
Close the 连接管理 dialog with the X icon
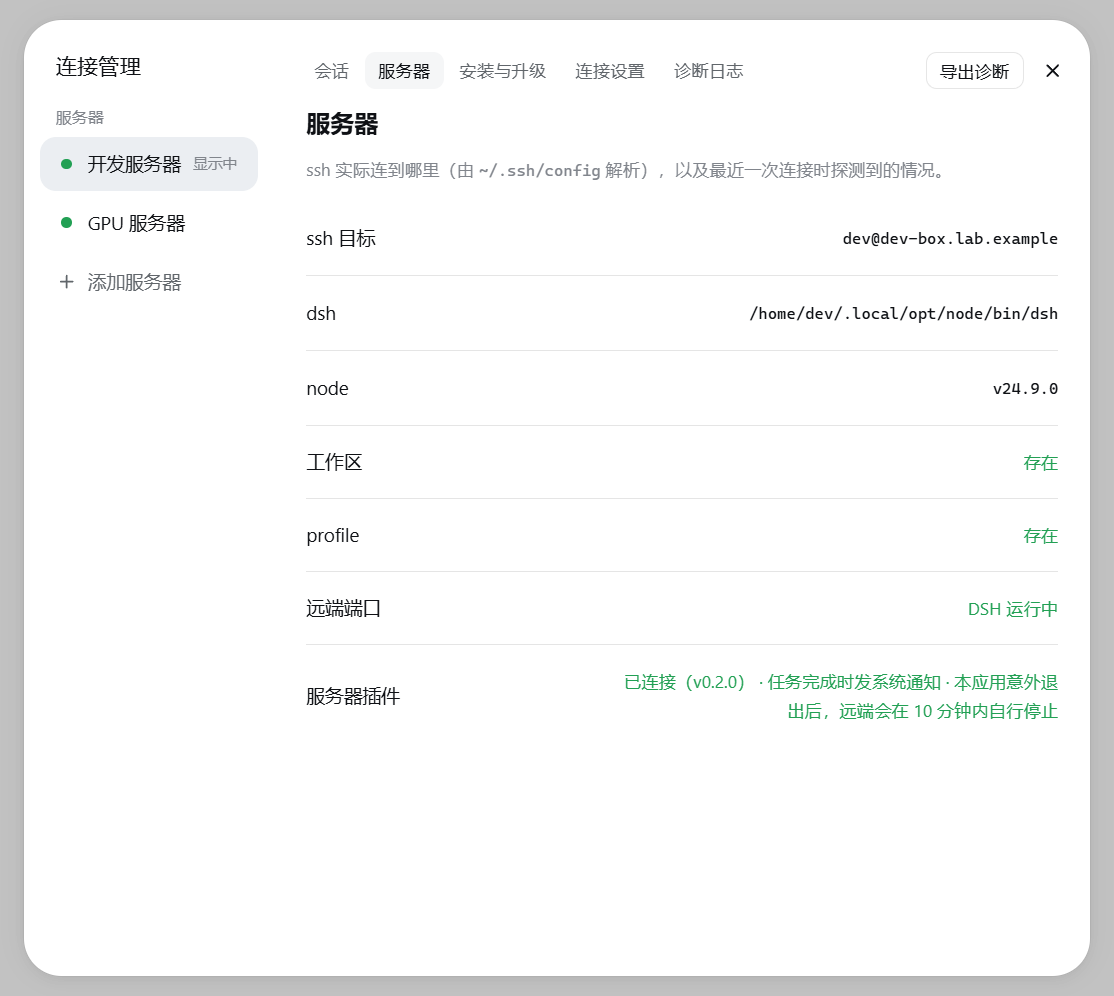point(1052,71)
